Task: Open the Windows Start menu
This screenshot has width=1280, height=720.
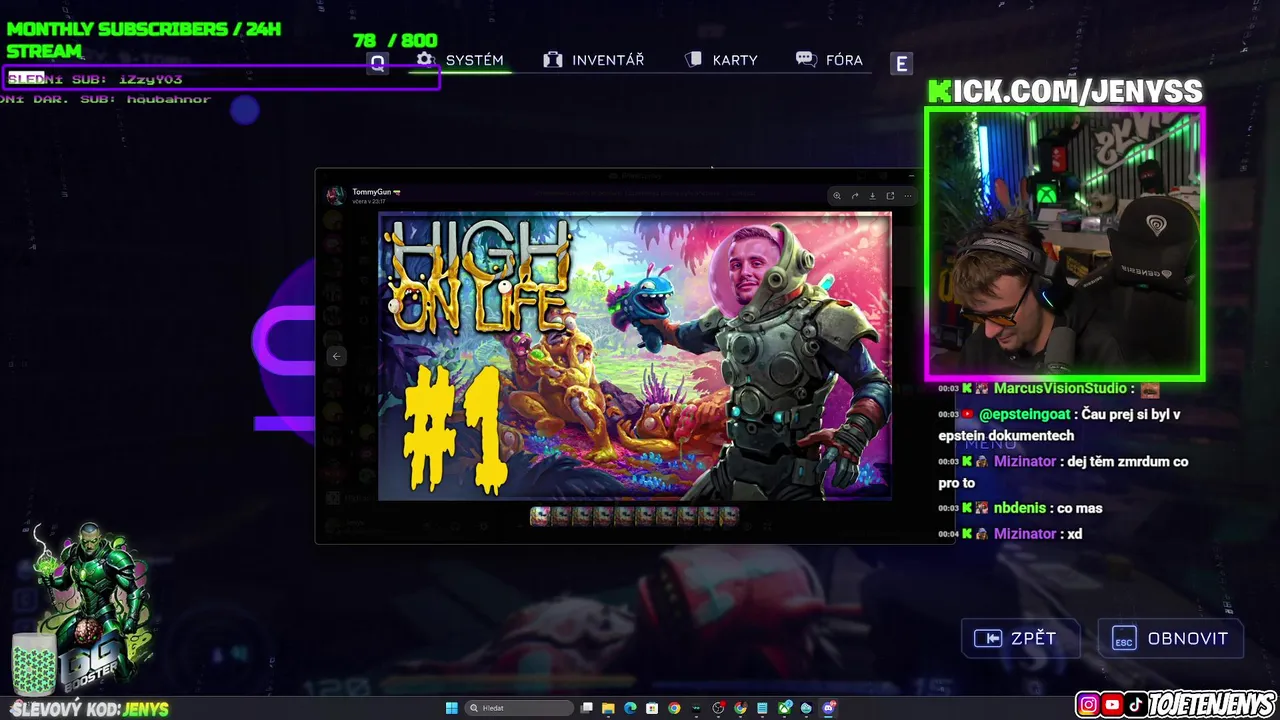Action: click(452, 708)
